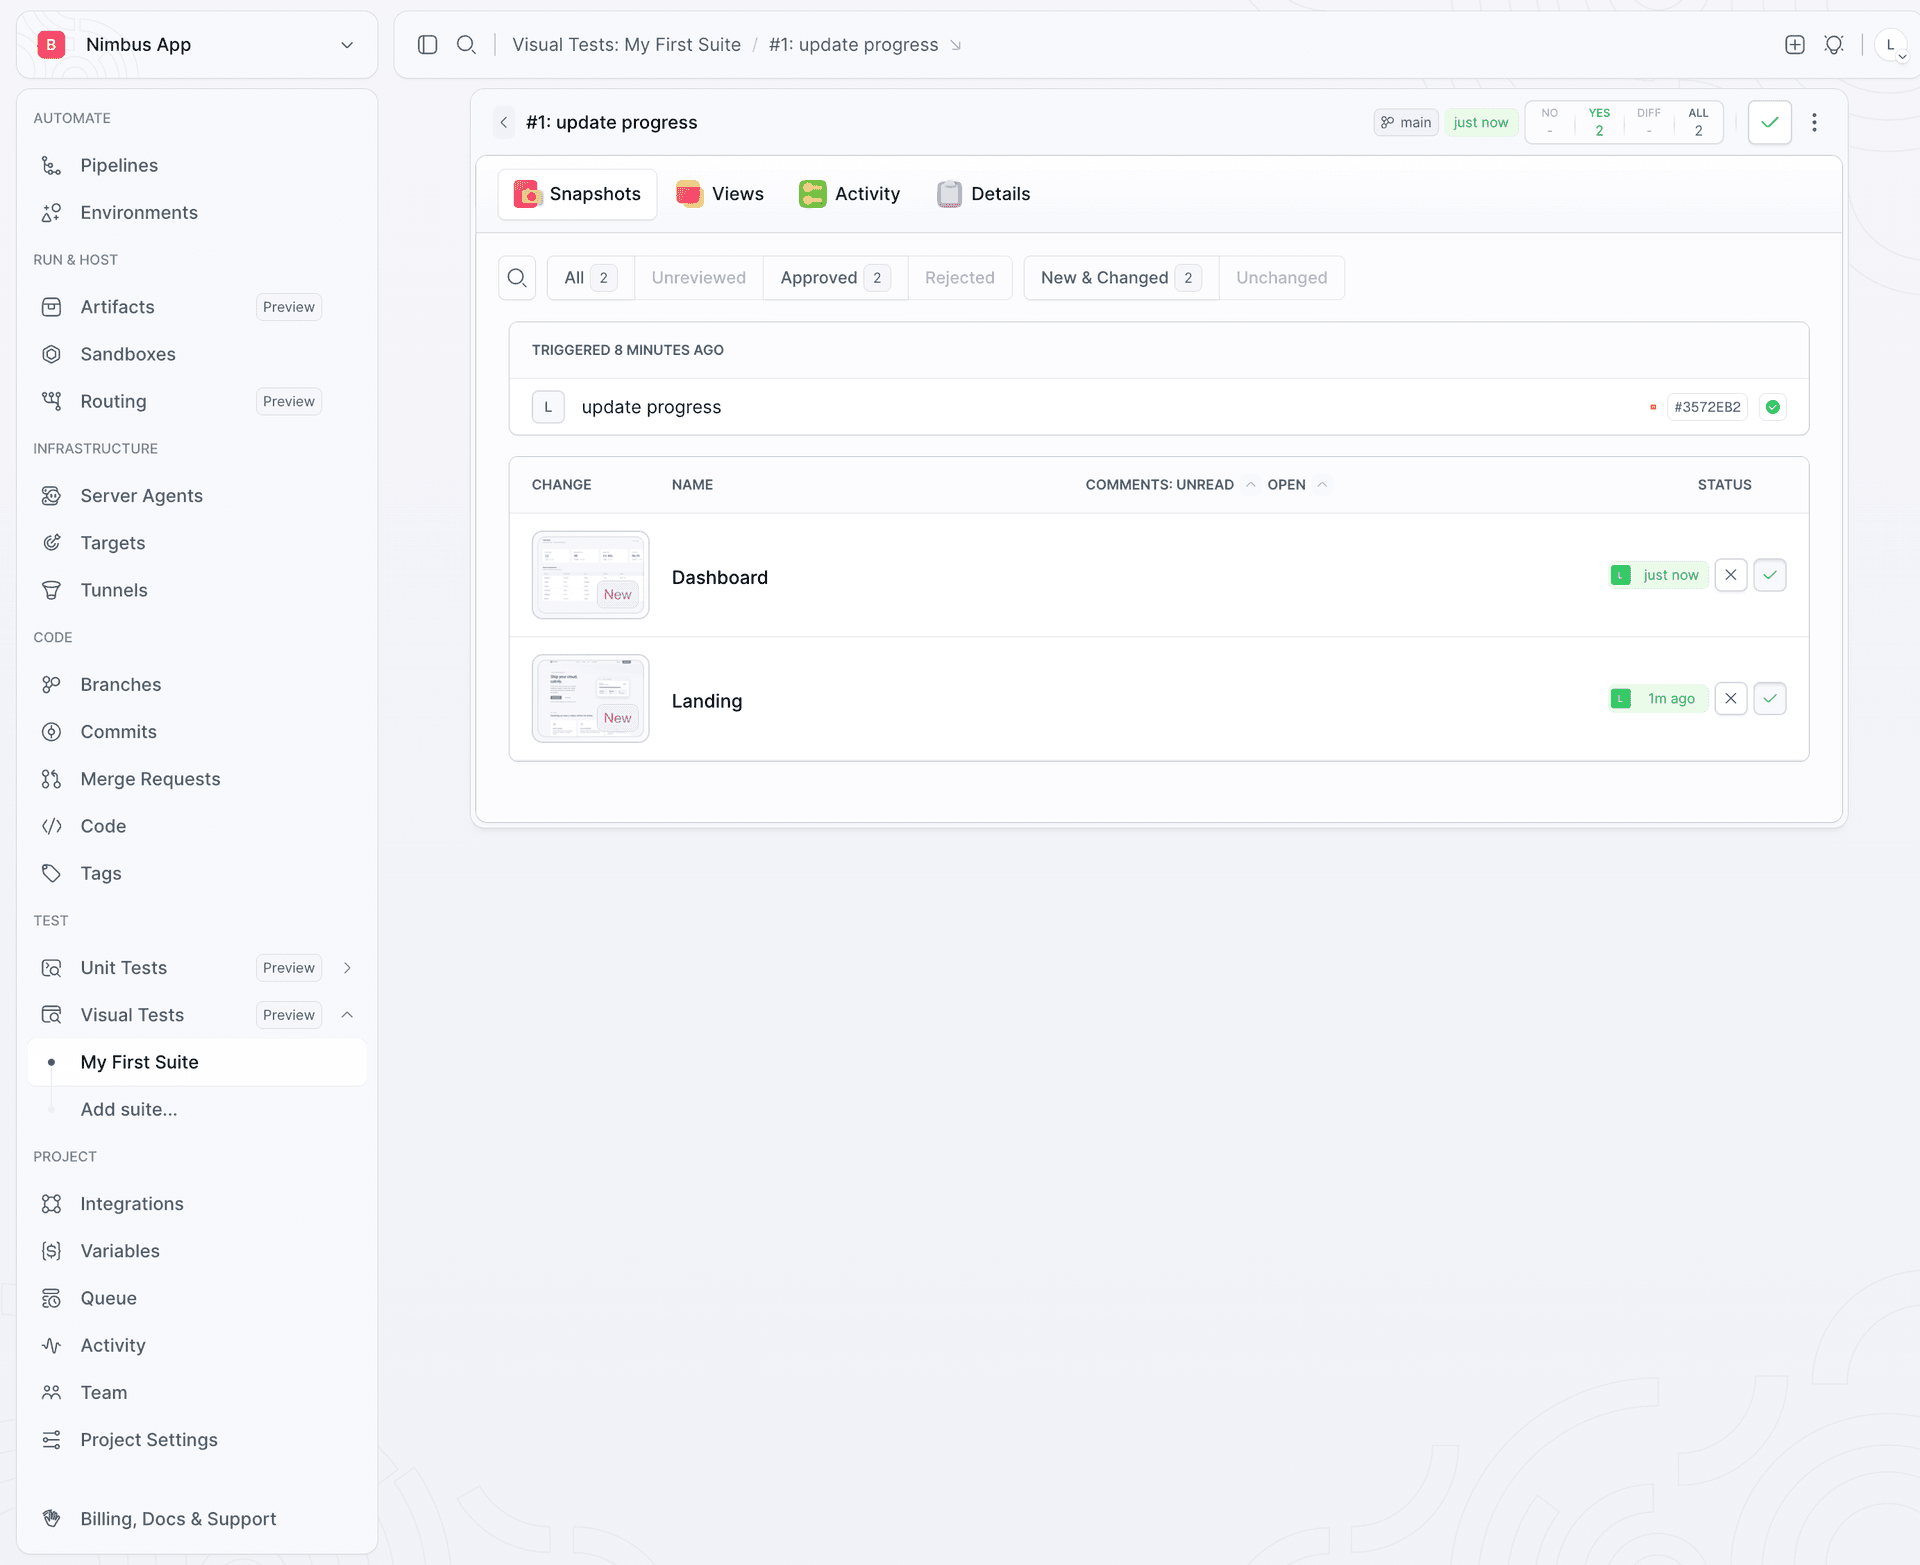Select the All snapshots filter
The width and height of the screenshot is (1920, 1565).
590,278
